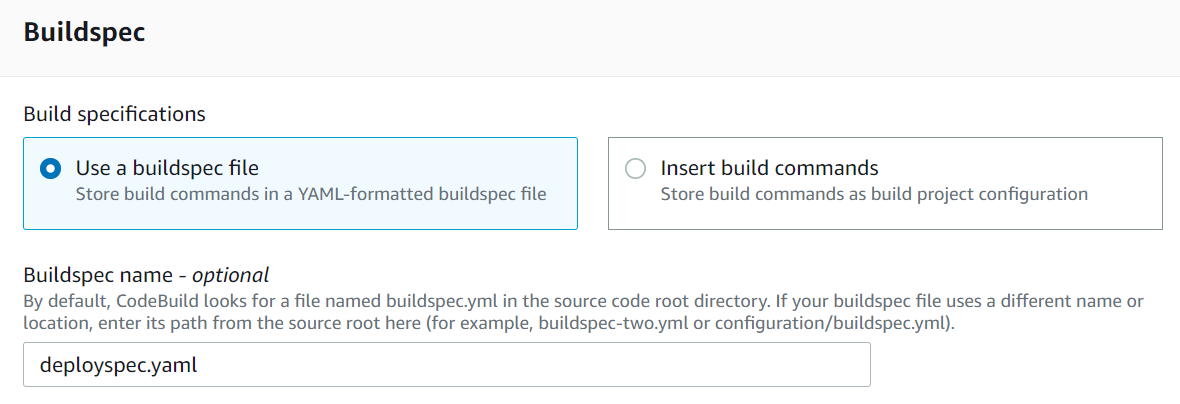This screenshot has width=1180, height=404.
Task: Select the "Insert build commands" radio button
Action: tap(635, 169)
